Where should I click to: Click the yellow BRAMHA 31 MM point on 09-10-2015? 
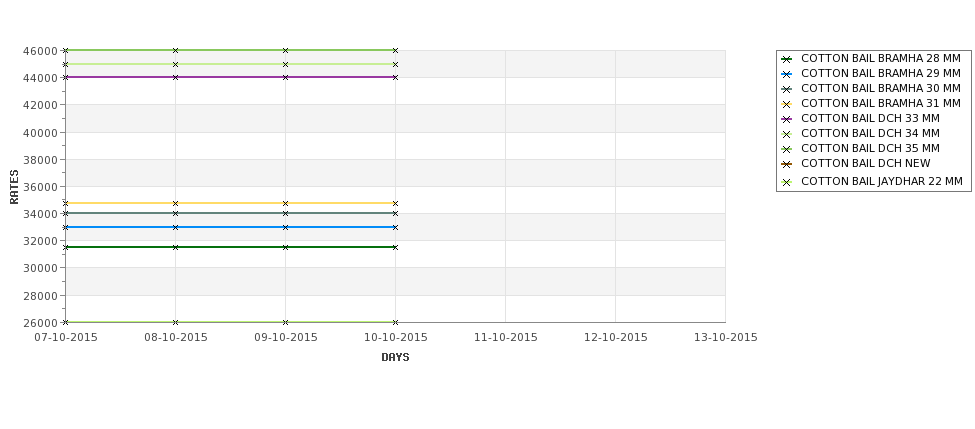tap(285, 203)
